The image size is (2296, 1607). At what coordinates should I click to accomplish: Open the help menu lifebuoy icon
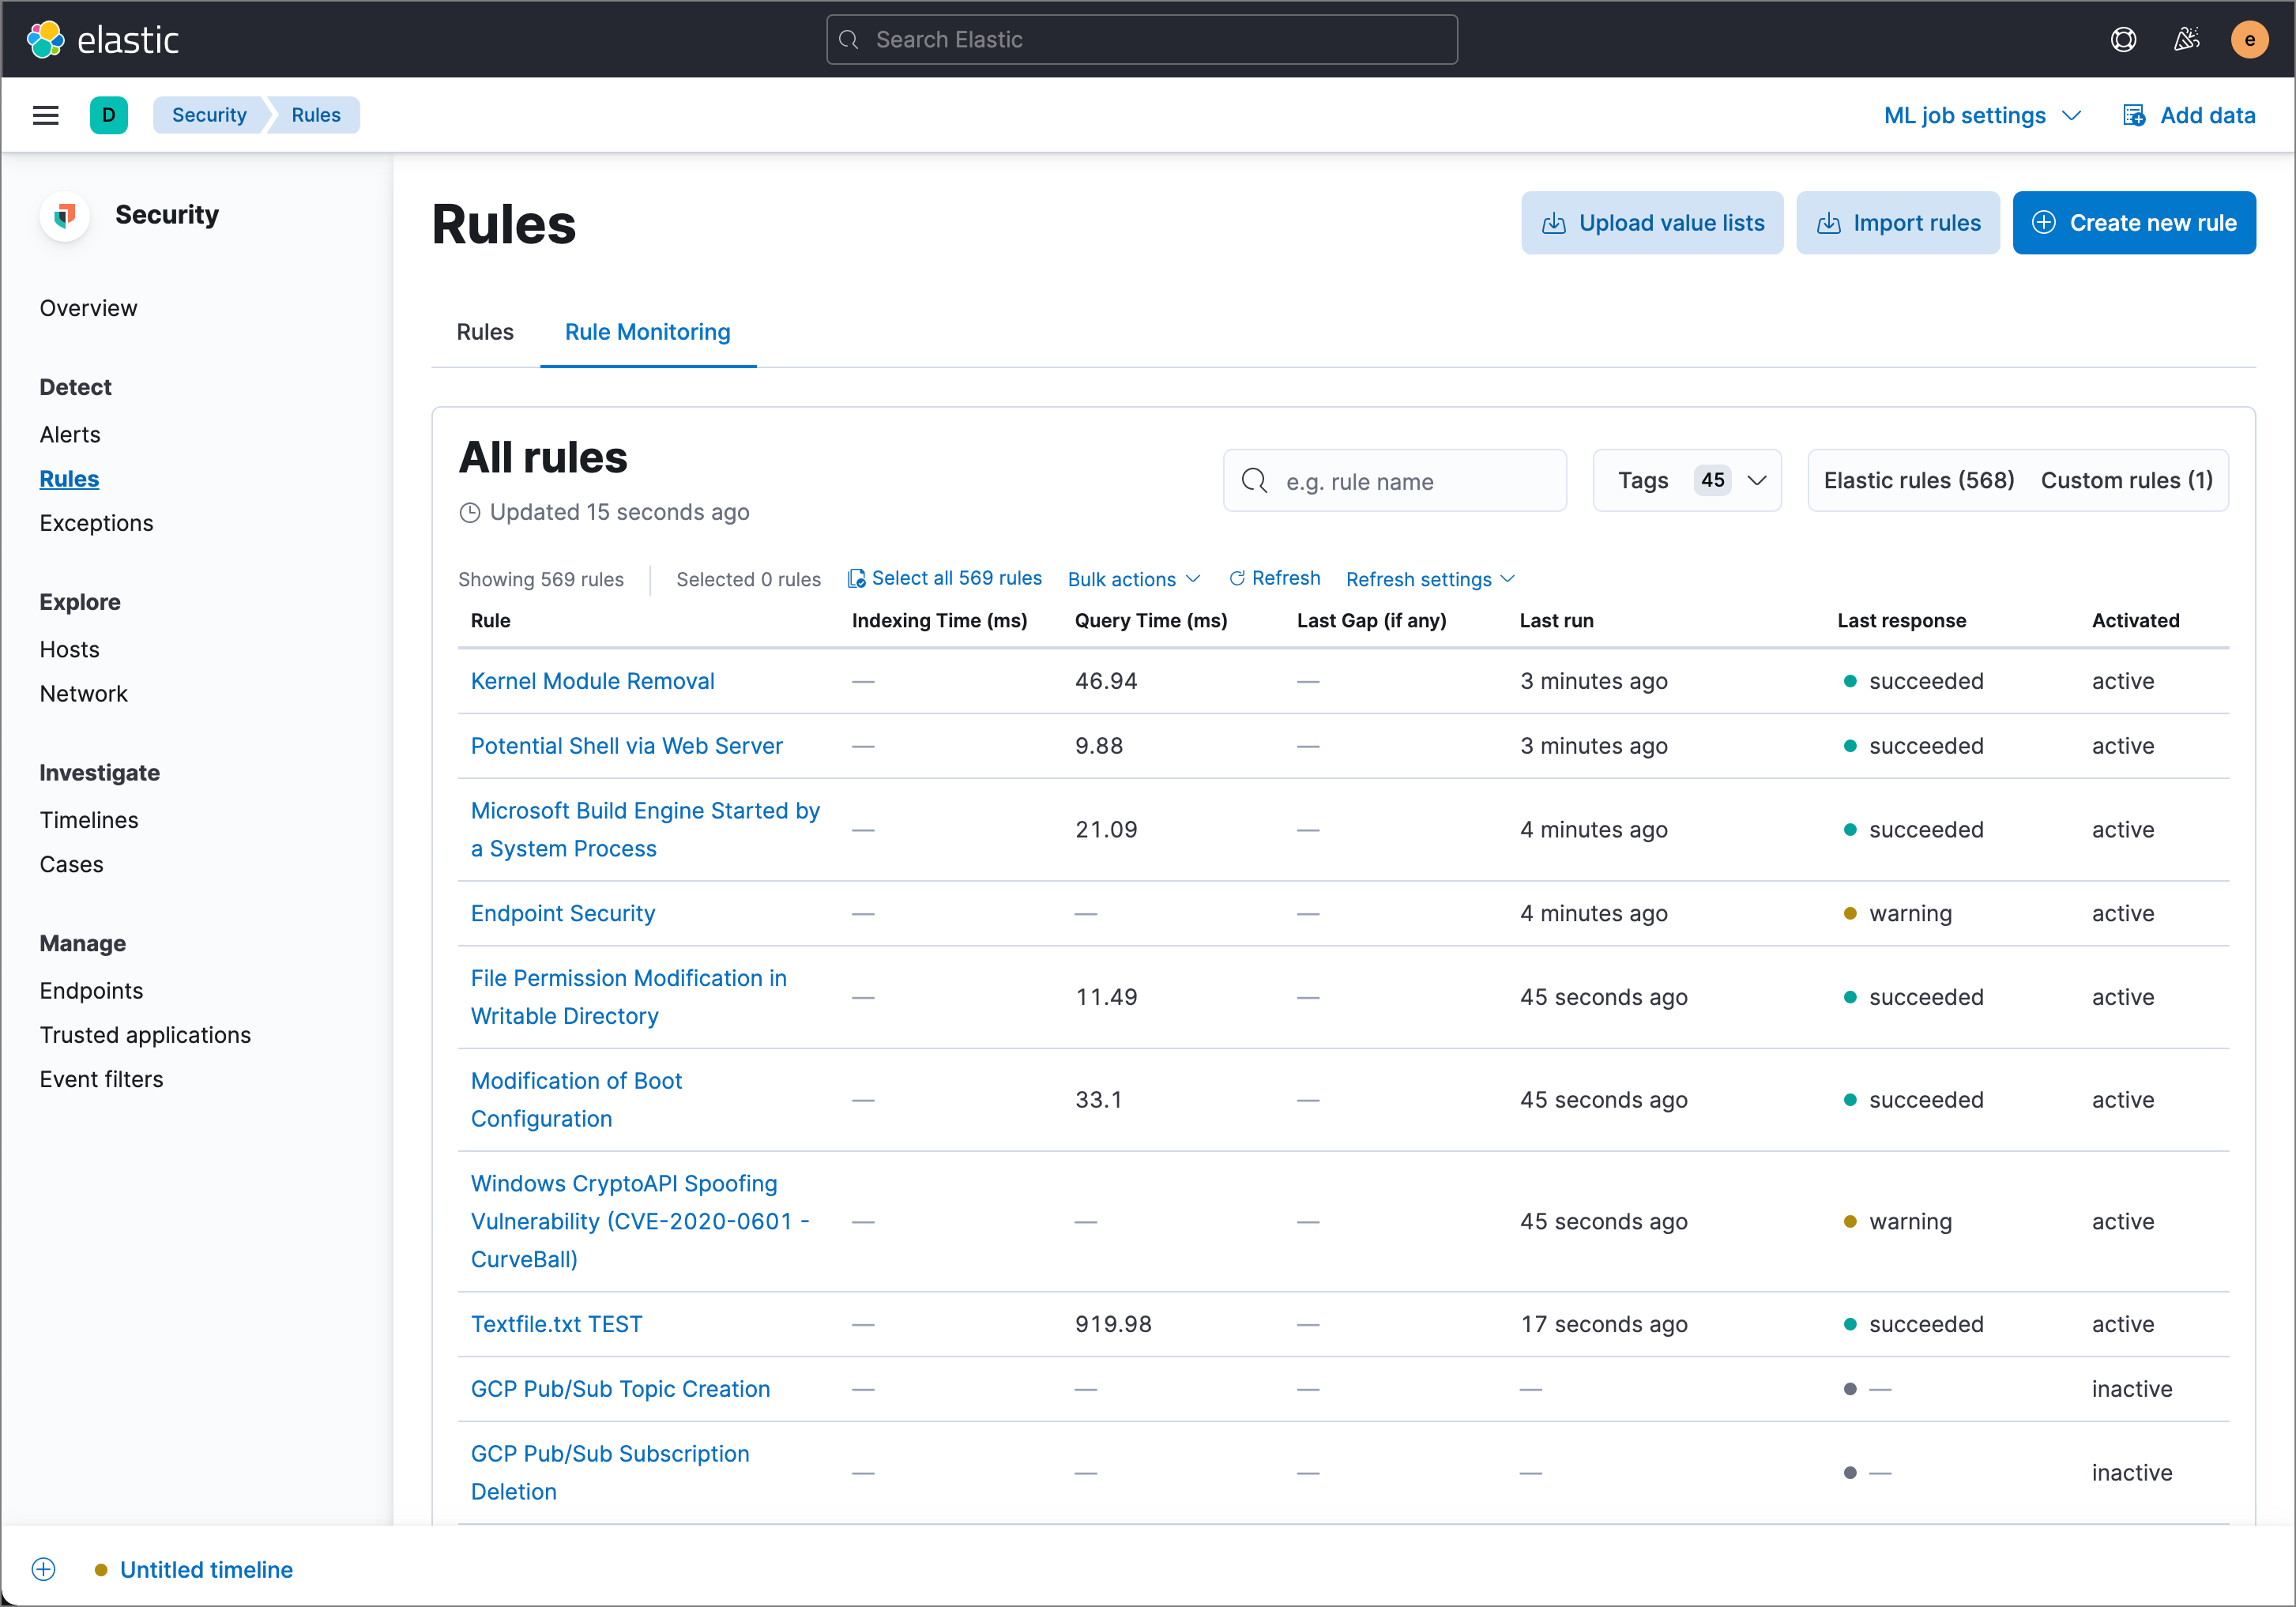click(2123, 40)
